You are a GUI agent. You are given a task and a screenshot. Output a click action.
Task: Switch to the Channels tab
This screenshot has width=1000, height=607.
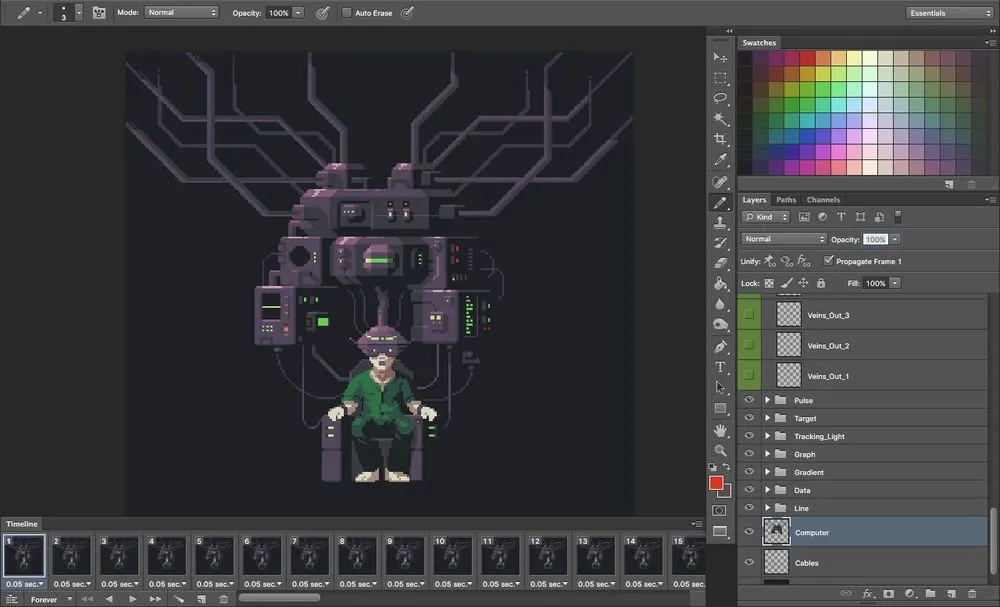[x=823, y=200]
